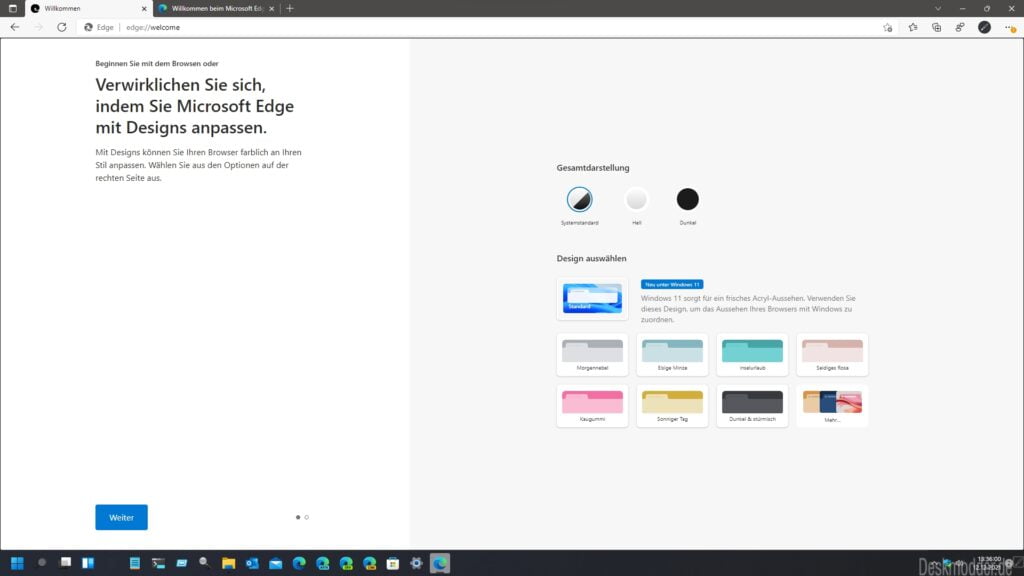Image resolution: width=1024 pixels, height=576 pixels.
Task: Select the Dunkel (dark) appearance option
Action: [687, 199]
